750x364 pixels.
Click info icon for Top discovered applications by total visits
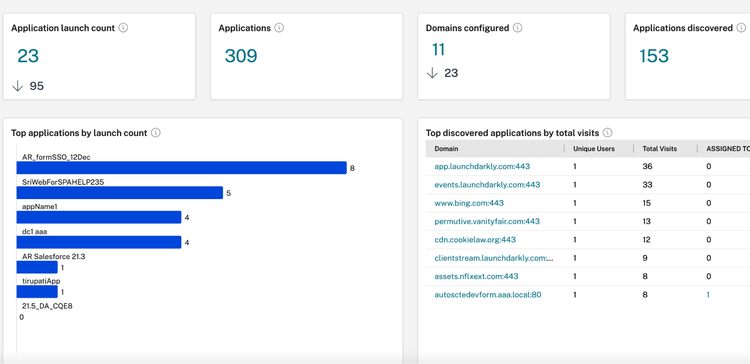tap(607, 133)
